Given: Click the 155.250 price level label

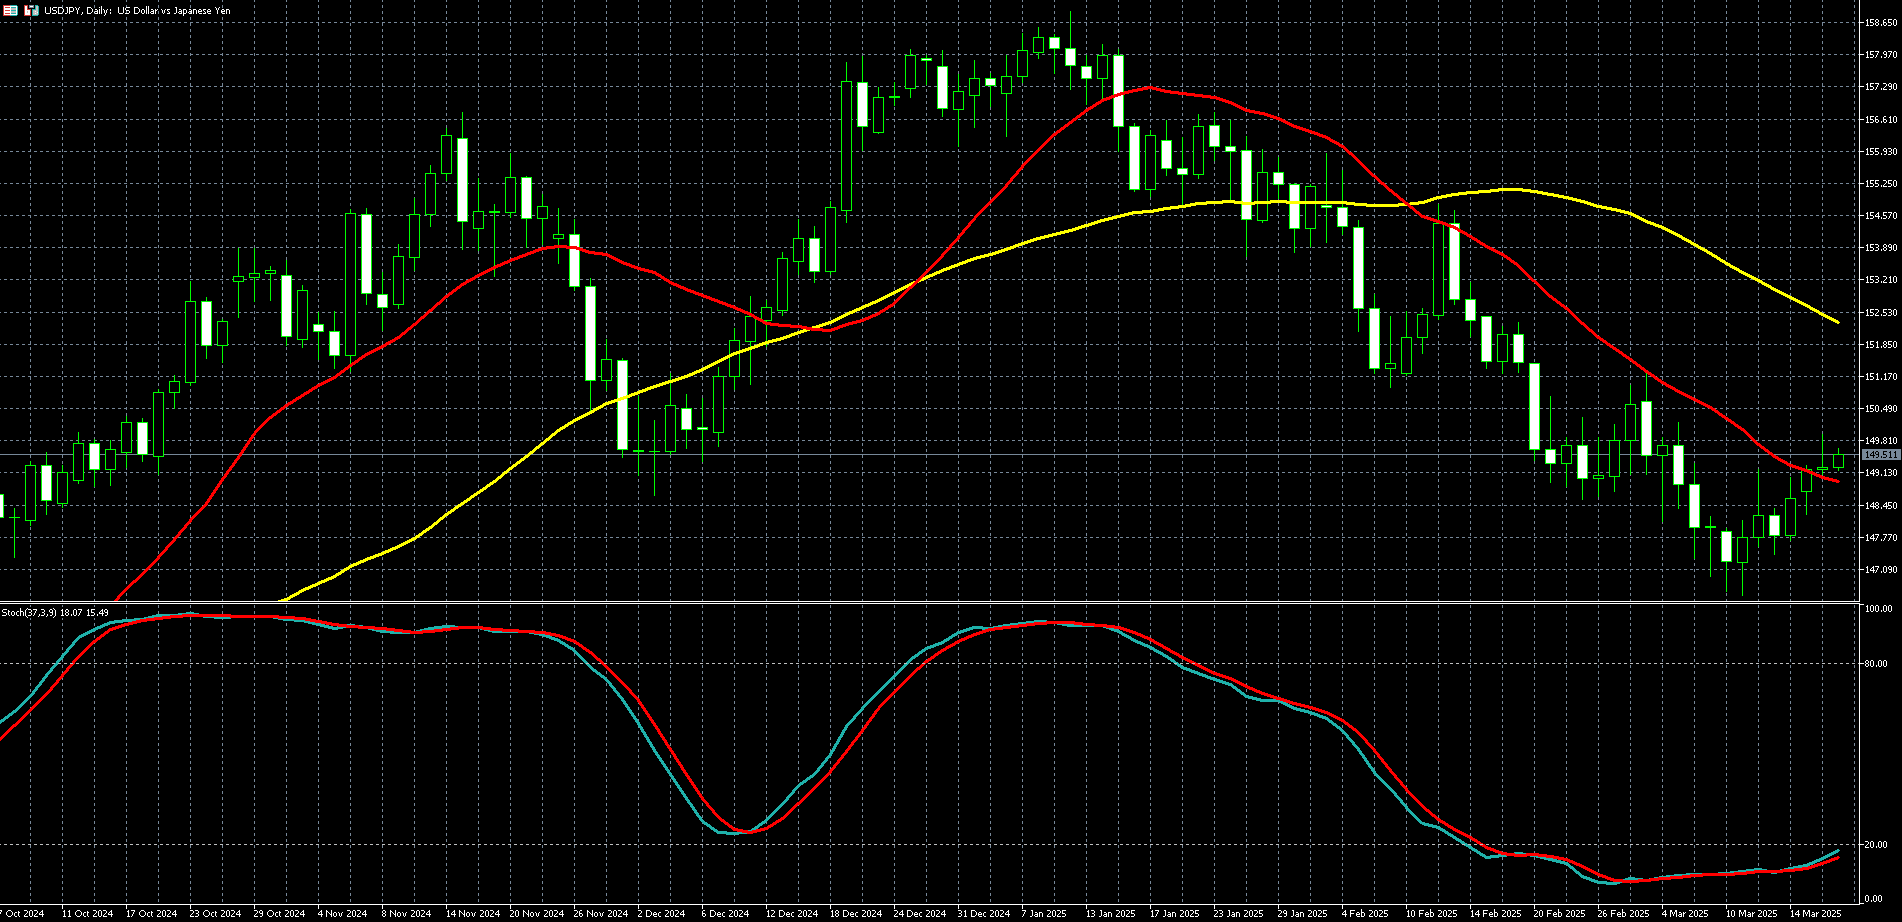Looking at the screenshot, I should [1881, 184].
